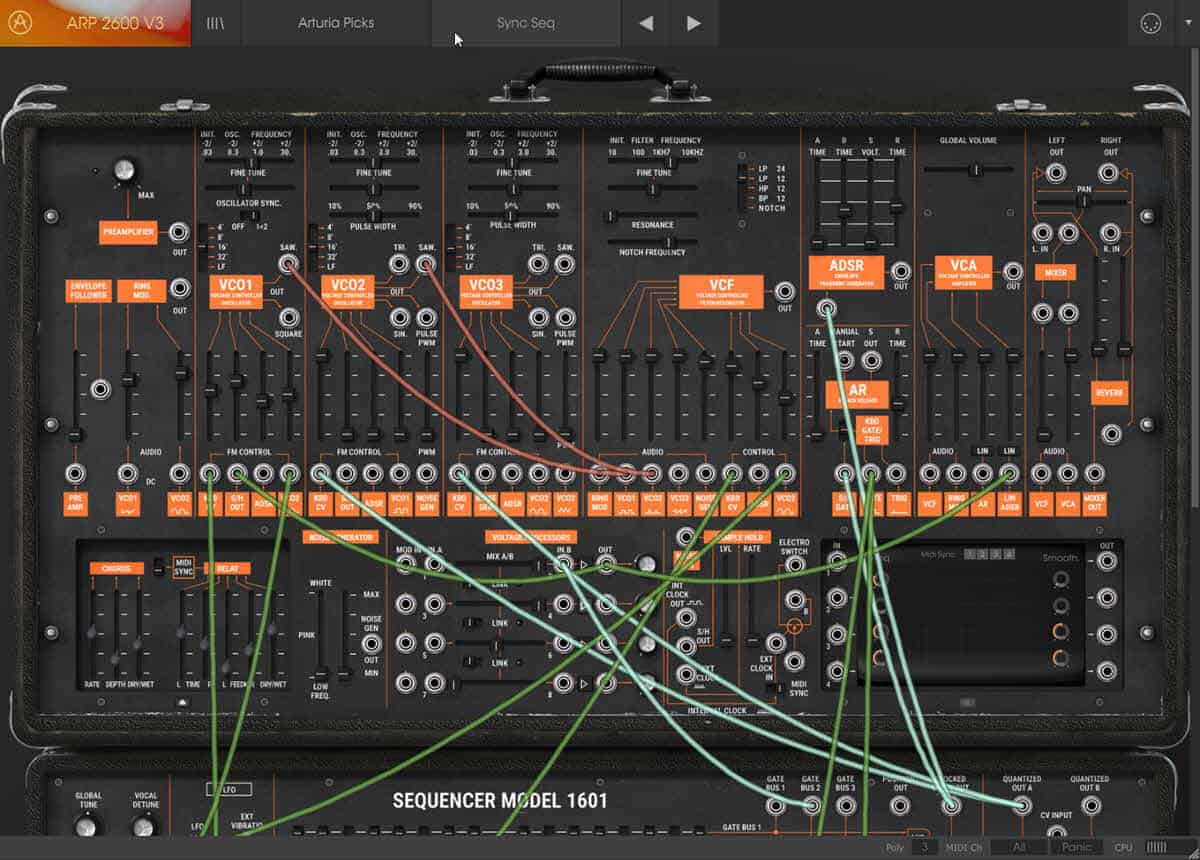Load the next preset with right arrow
Image resolution: width=1200 pixels, height=860 pixels.
(693, 23)
